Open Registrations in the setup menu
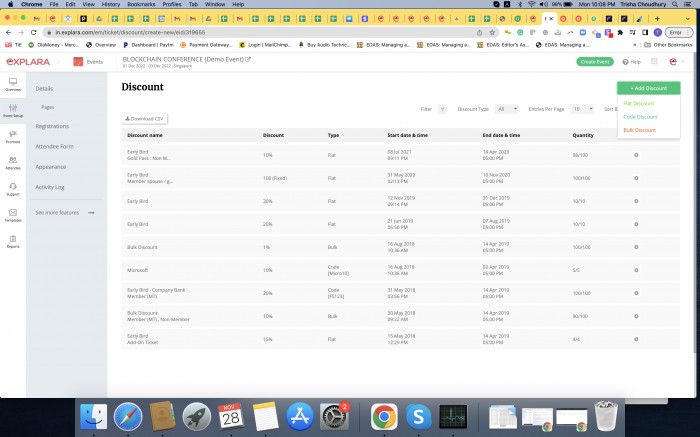 click(x=52, y=126)
